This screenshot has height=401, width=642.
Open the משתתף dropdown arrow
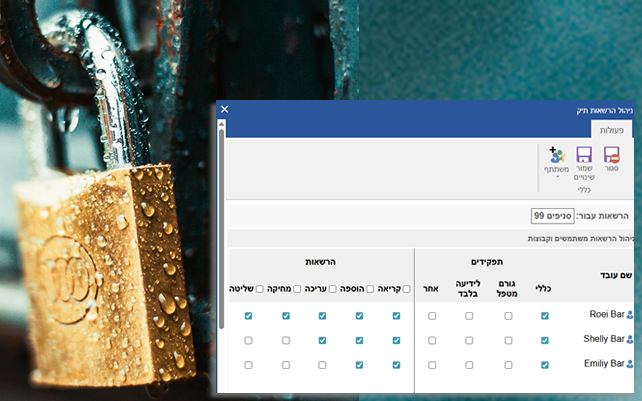coord(557,178)
